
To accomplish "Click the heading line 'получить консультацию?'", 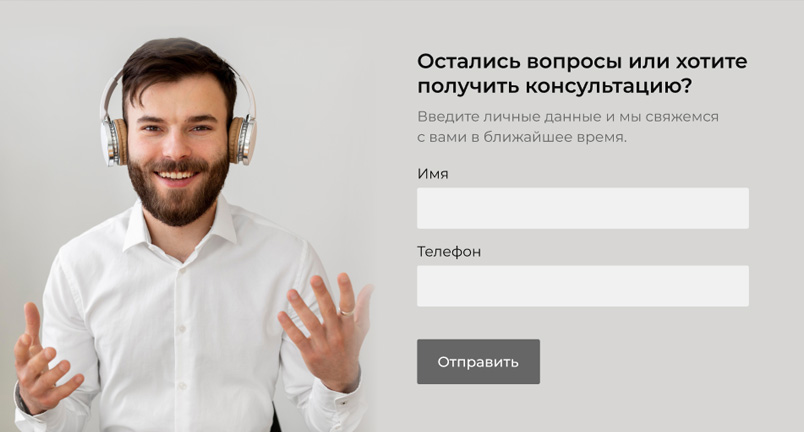I will (554, 87).
